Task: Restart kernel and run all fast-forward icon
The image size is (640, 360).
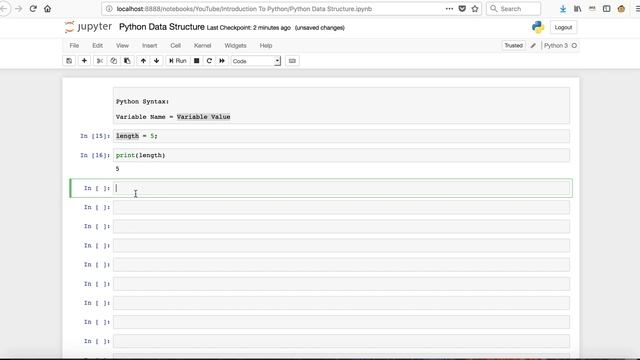Action: tap(222, 61)
